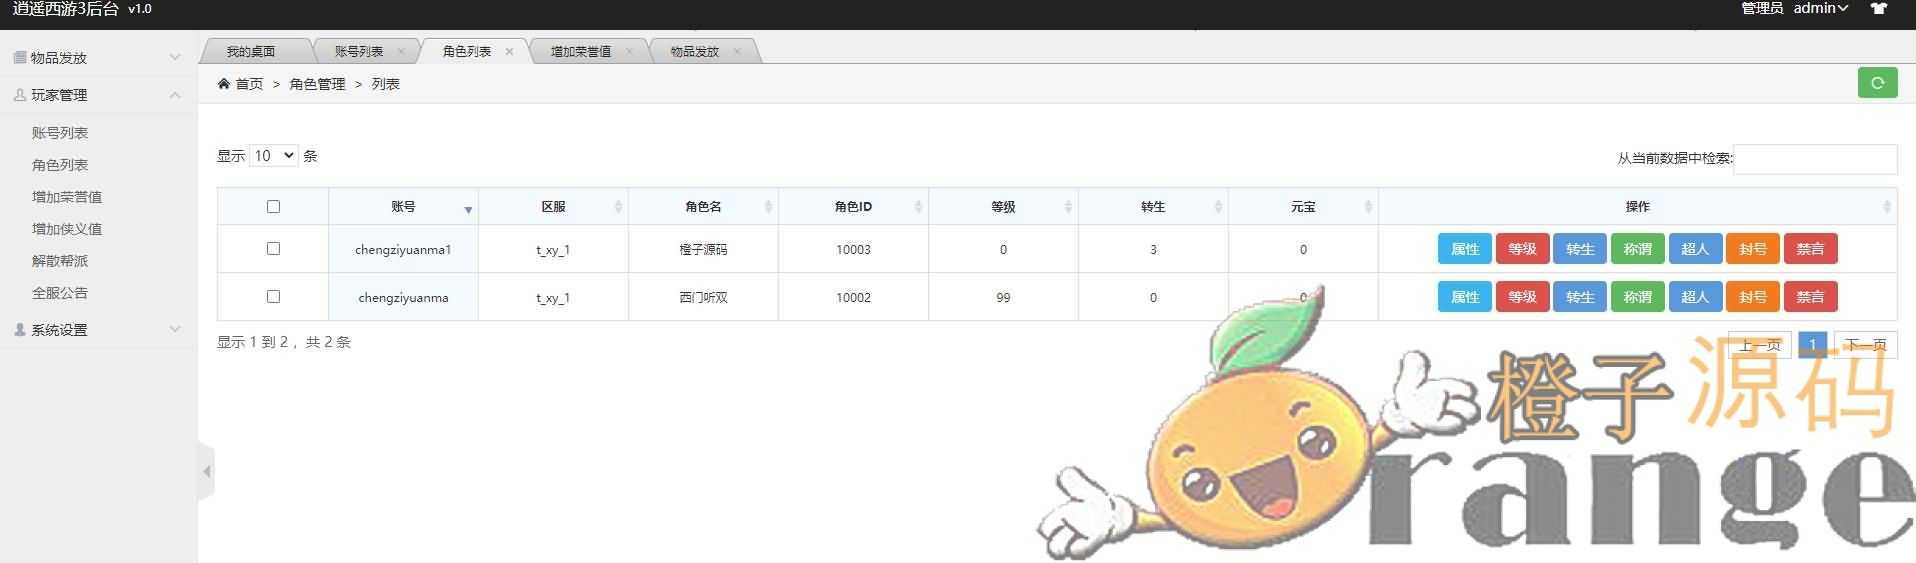Open the rows-per-page dropdown showing 10
This screenshot has width=1916, height=563.
pos(273,156)
